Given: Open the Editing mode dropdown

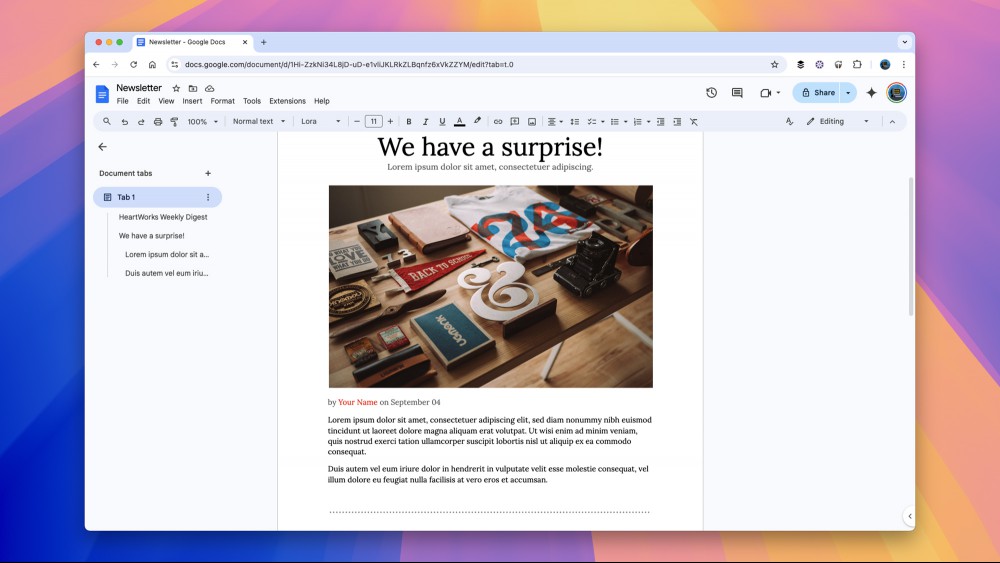Looking at the screenshot, I should tap(837, 121).
